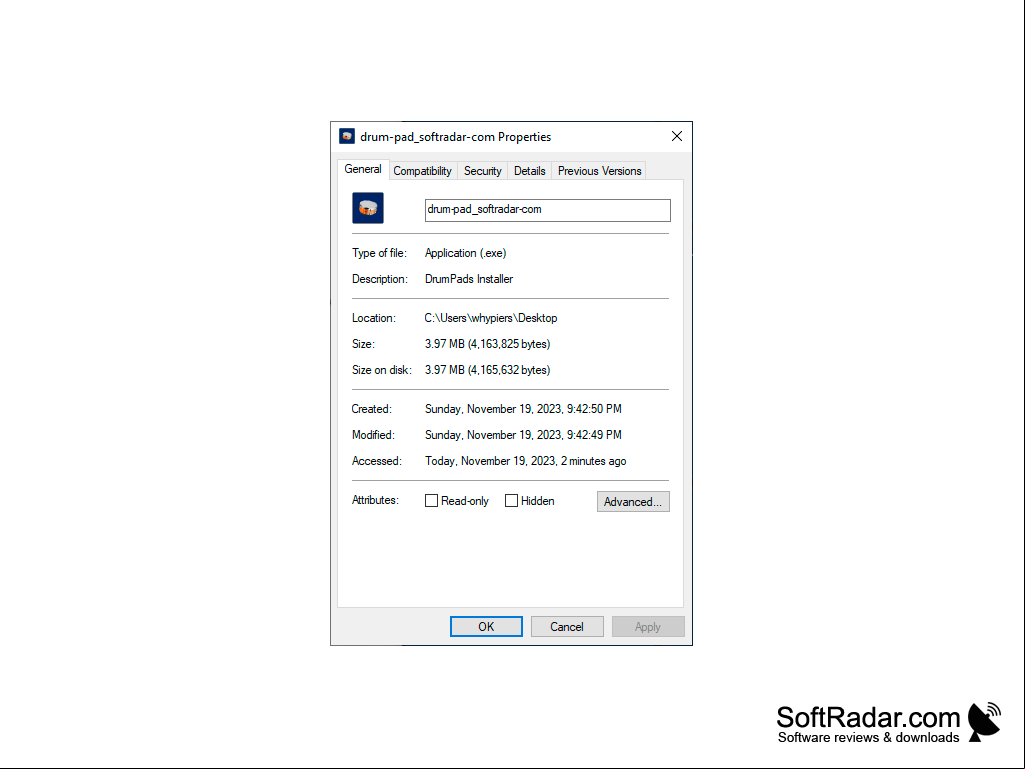Open the Security tab
The image size is (1025, 769).
pos(482,171)
